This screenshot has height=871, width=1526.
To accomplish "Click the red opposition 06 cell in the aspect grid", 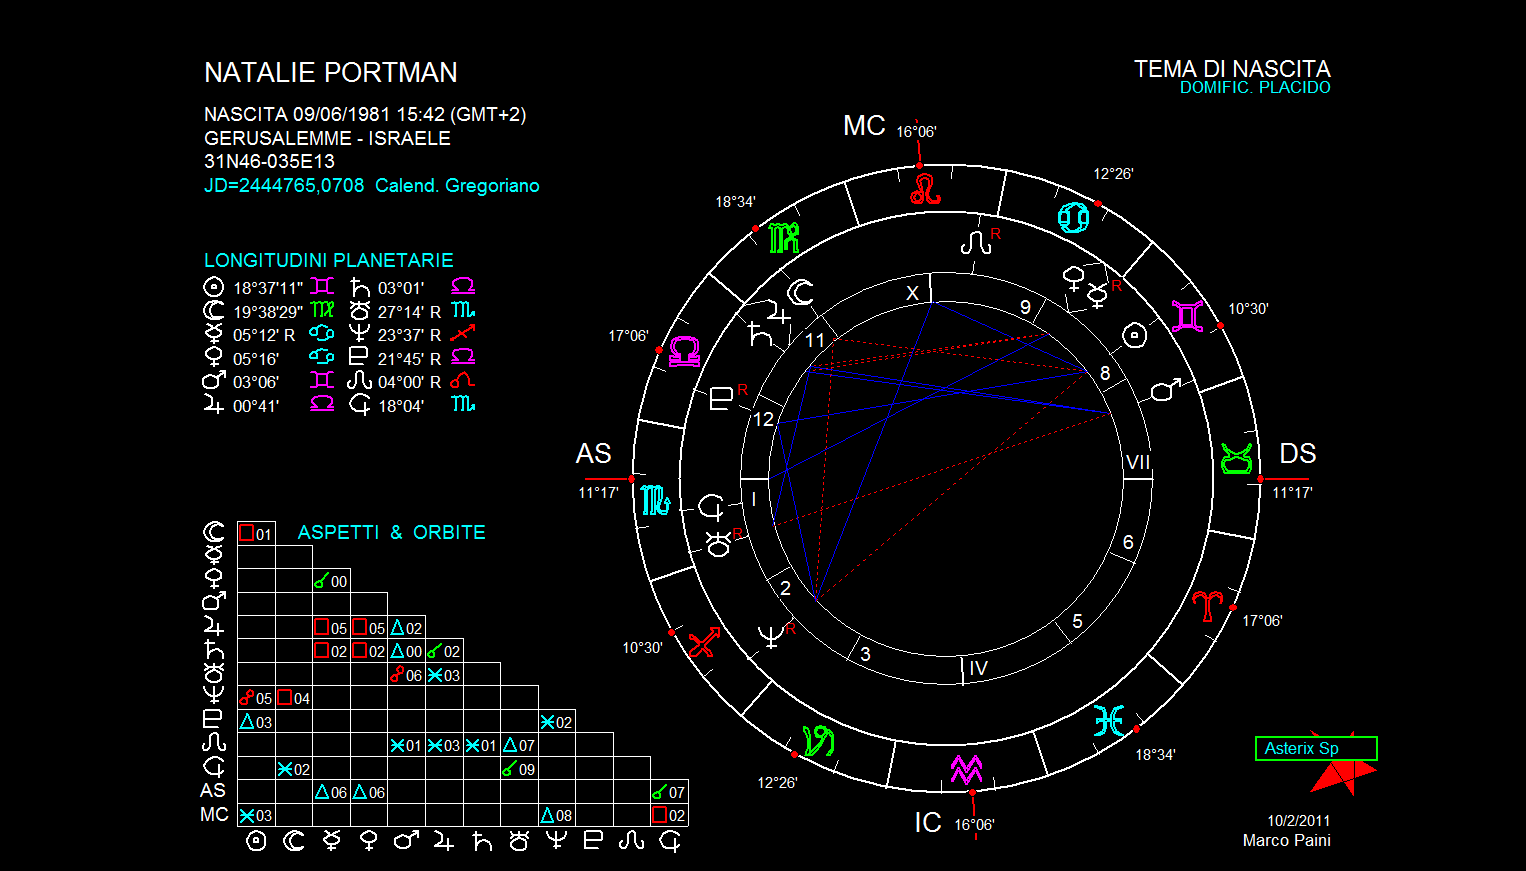I will [407, 675].
